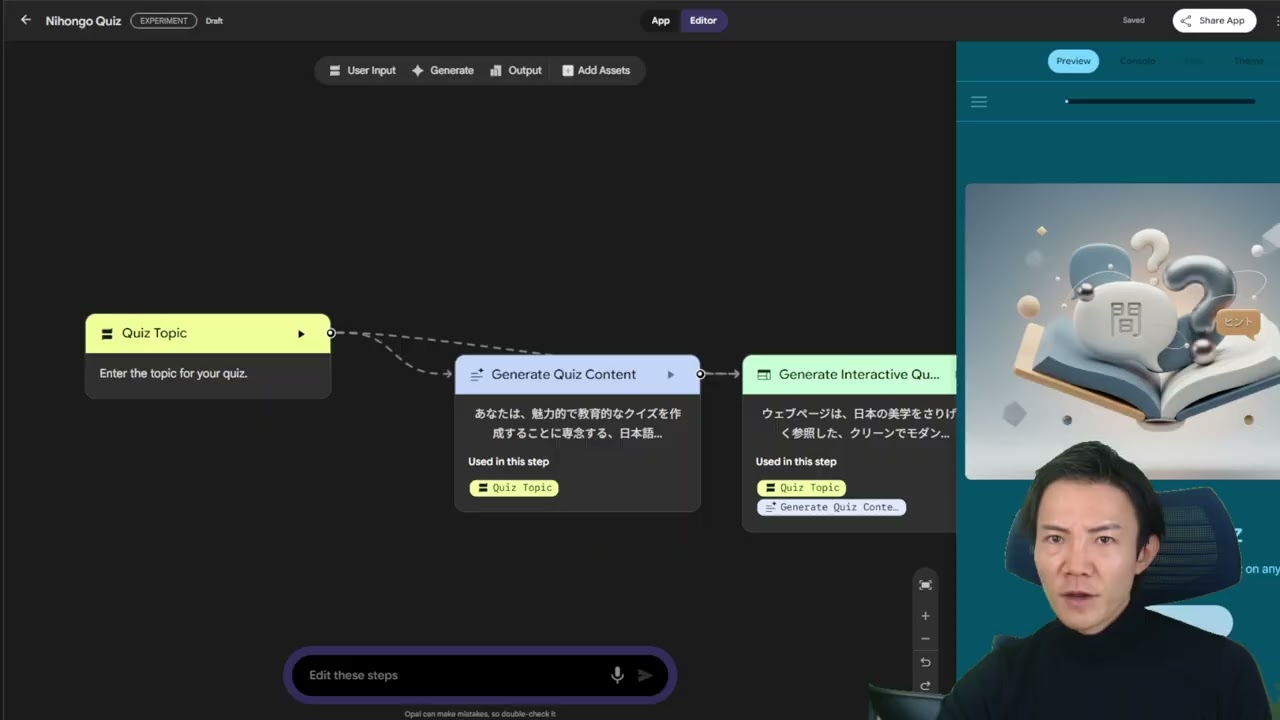This screenshot has height=720, width=1280.
Task: Click the Quiz Topic chip in Generate Interactive node
Action: coord(801,488)
